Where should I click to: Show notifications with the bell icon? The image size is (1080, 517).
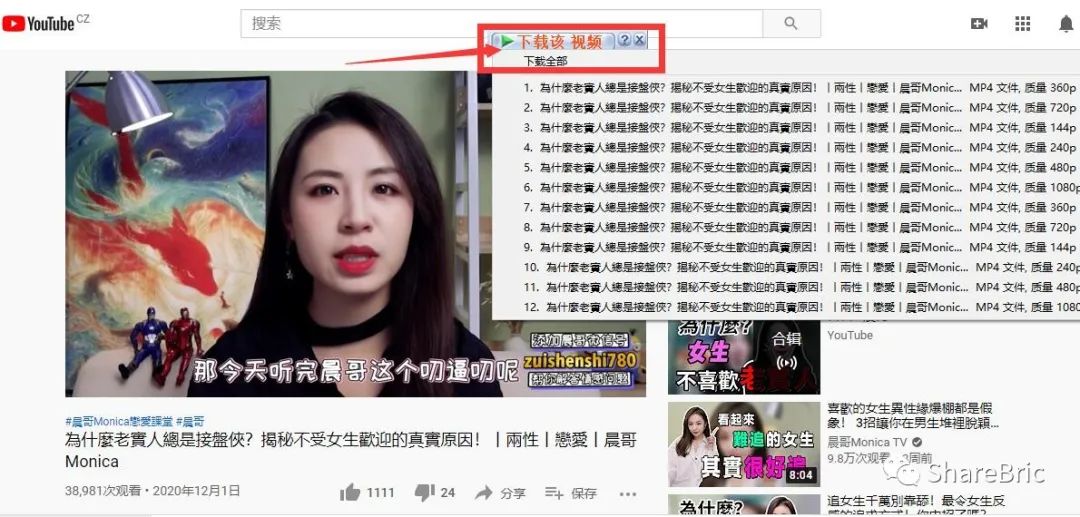point(1066,24)
